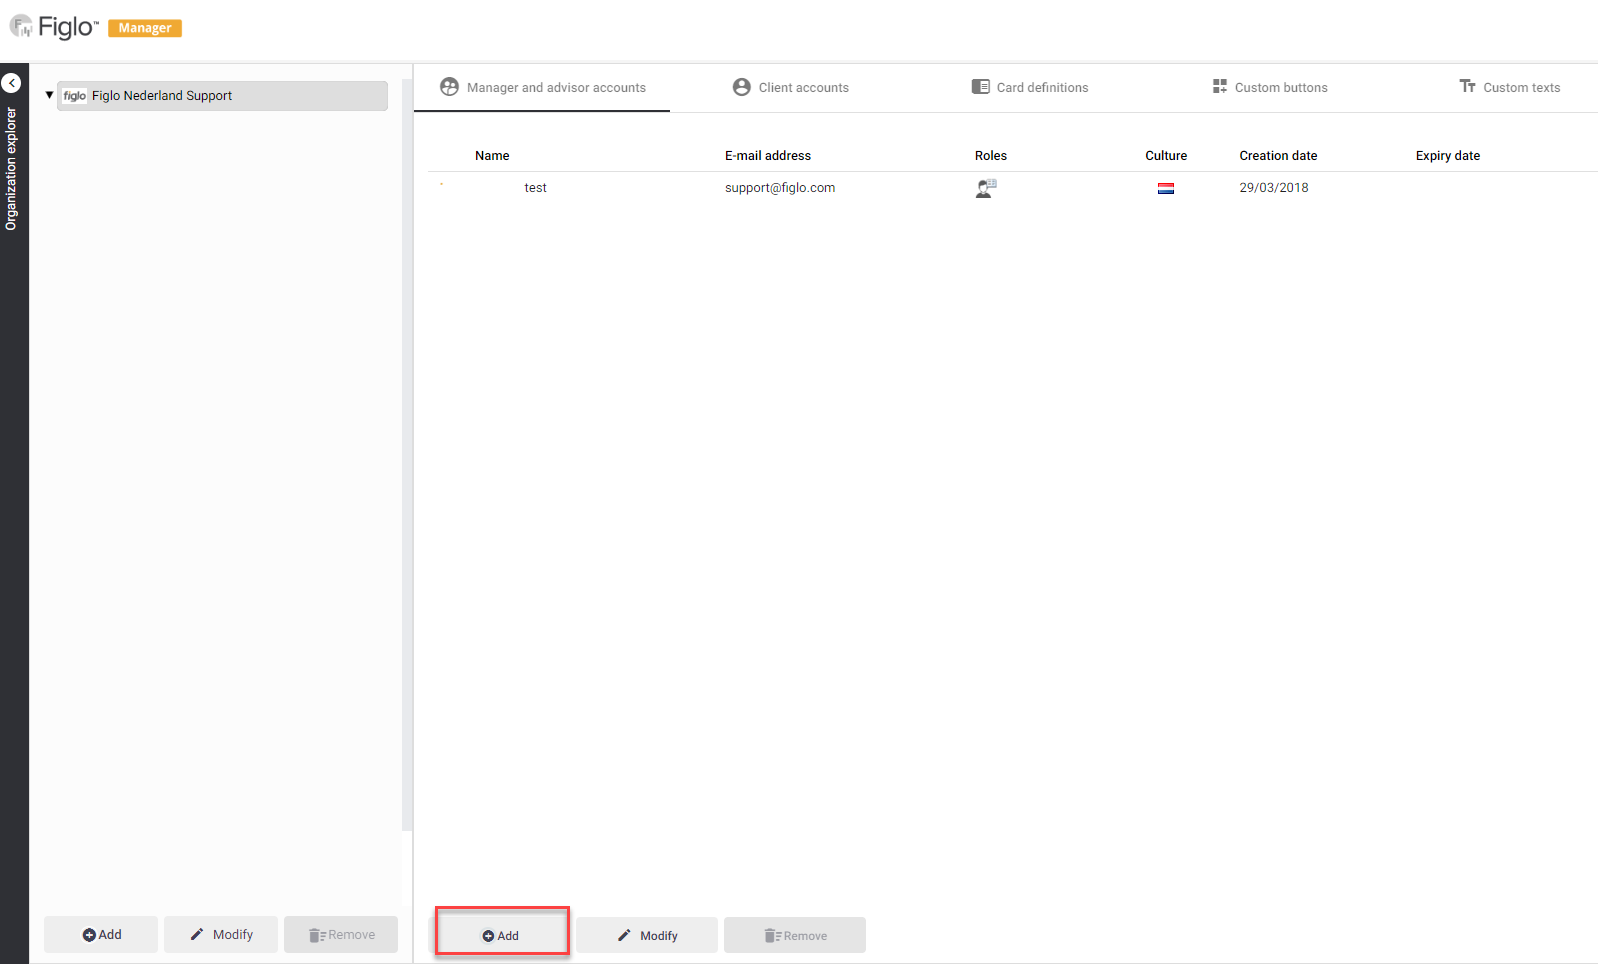Click the Custom texts typography icon
1598x964 pixels.
1467,87
